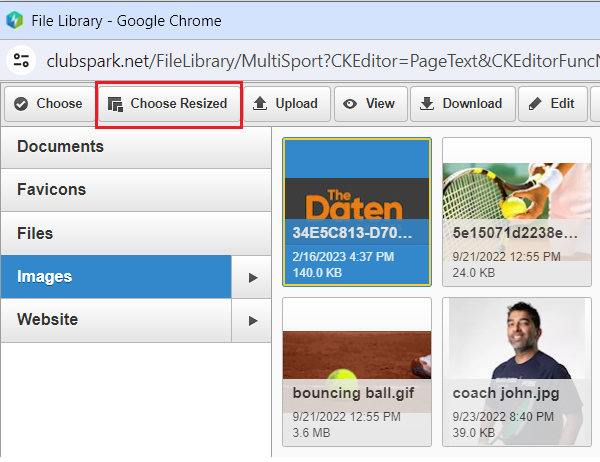Select the bouncing ball.gif thumbnail
This screenshot has height=462, width=600.
point(357,371)
